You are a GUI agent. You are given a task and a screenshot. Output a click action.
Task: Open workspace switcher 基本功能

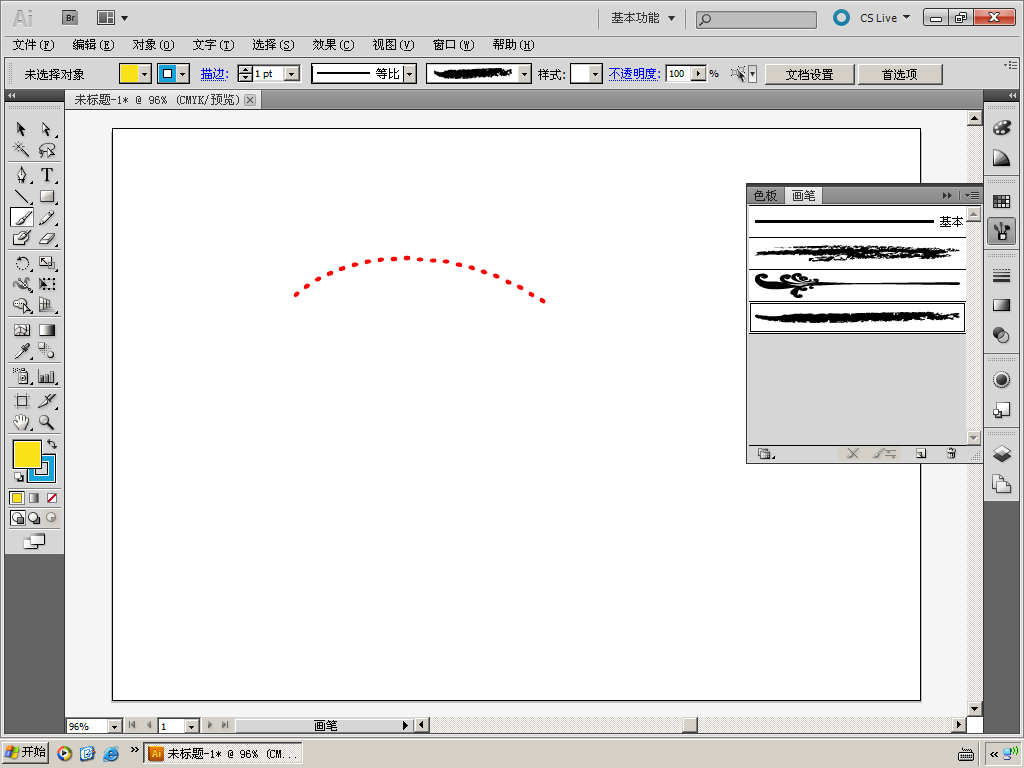[643, 18]
